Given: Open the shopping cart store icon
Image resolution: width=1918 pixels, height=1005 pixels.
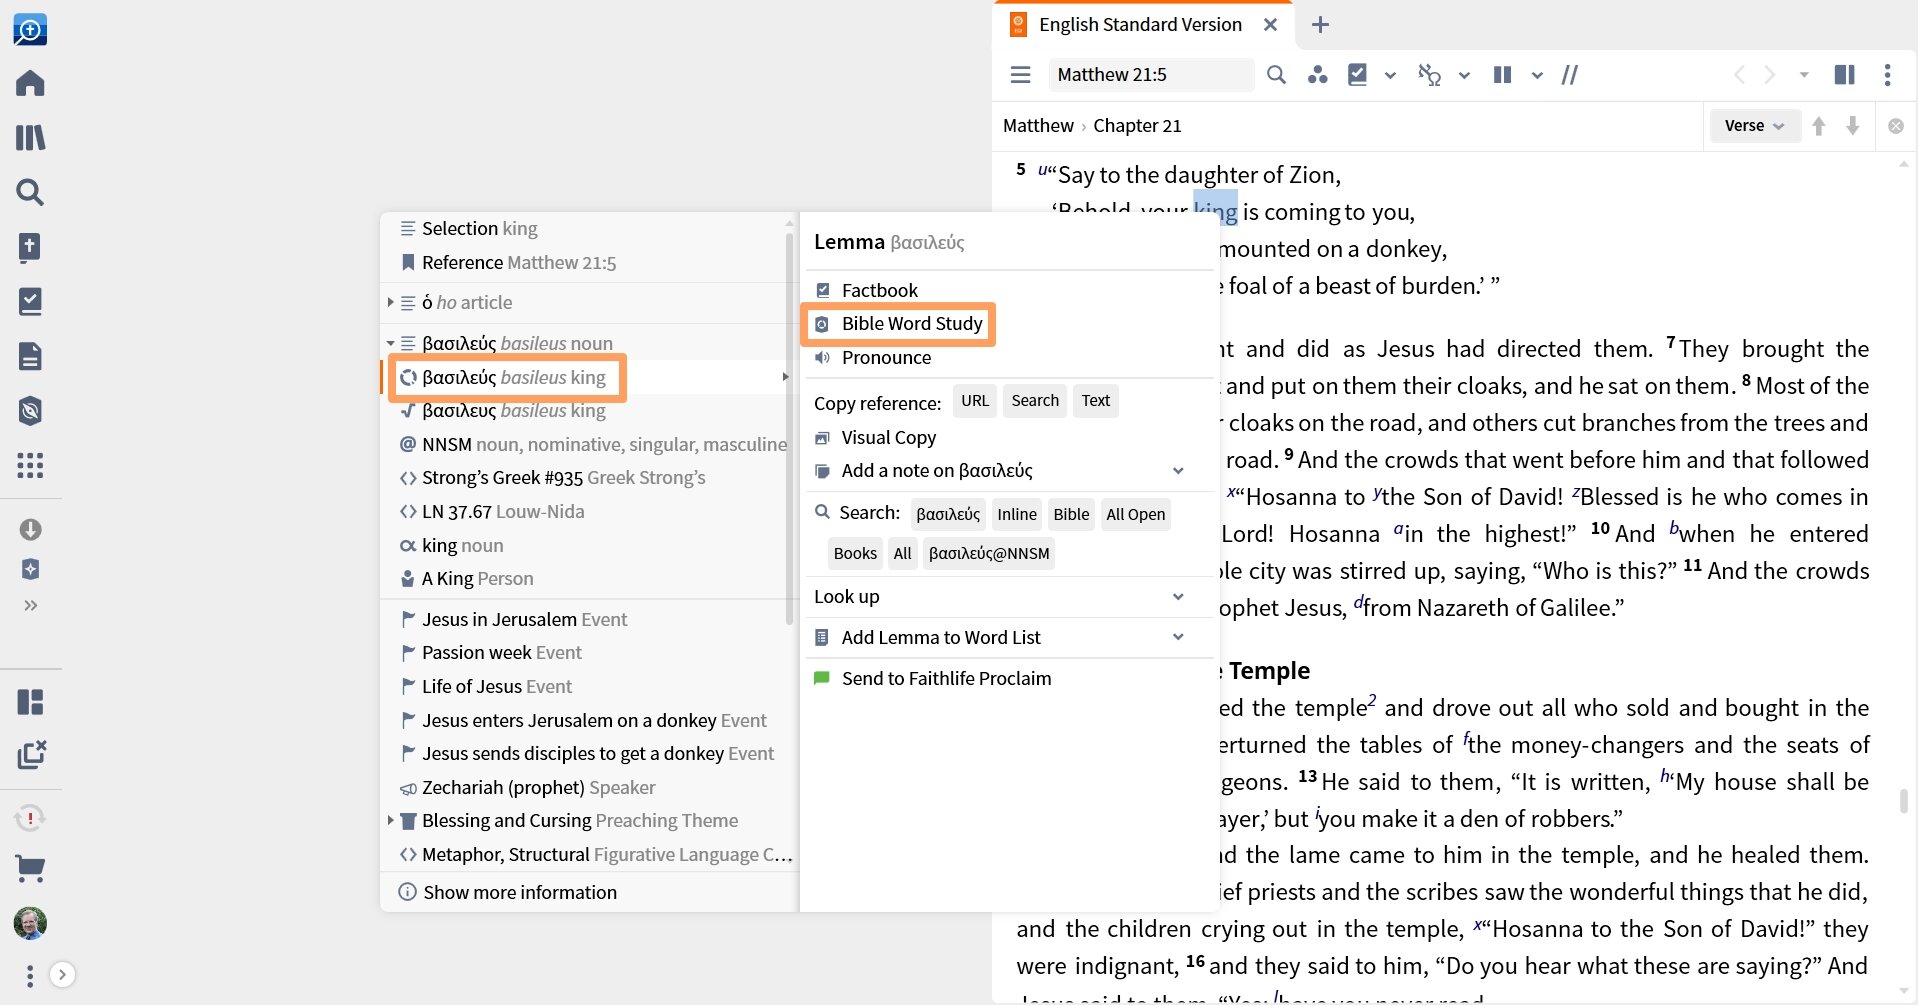Looking at the screenshot, I should pyautogui.click(x=30, y=868).
